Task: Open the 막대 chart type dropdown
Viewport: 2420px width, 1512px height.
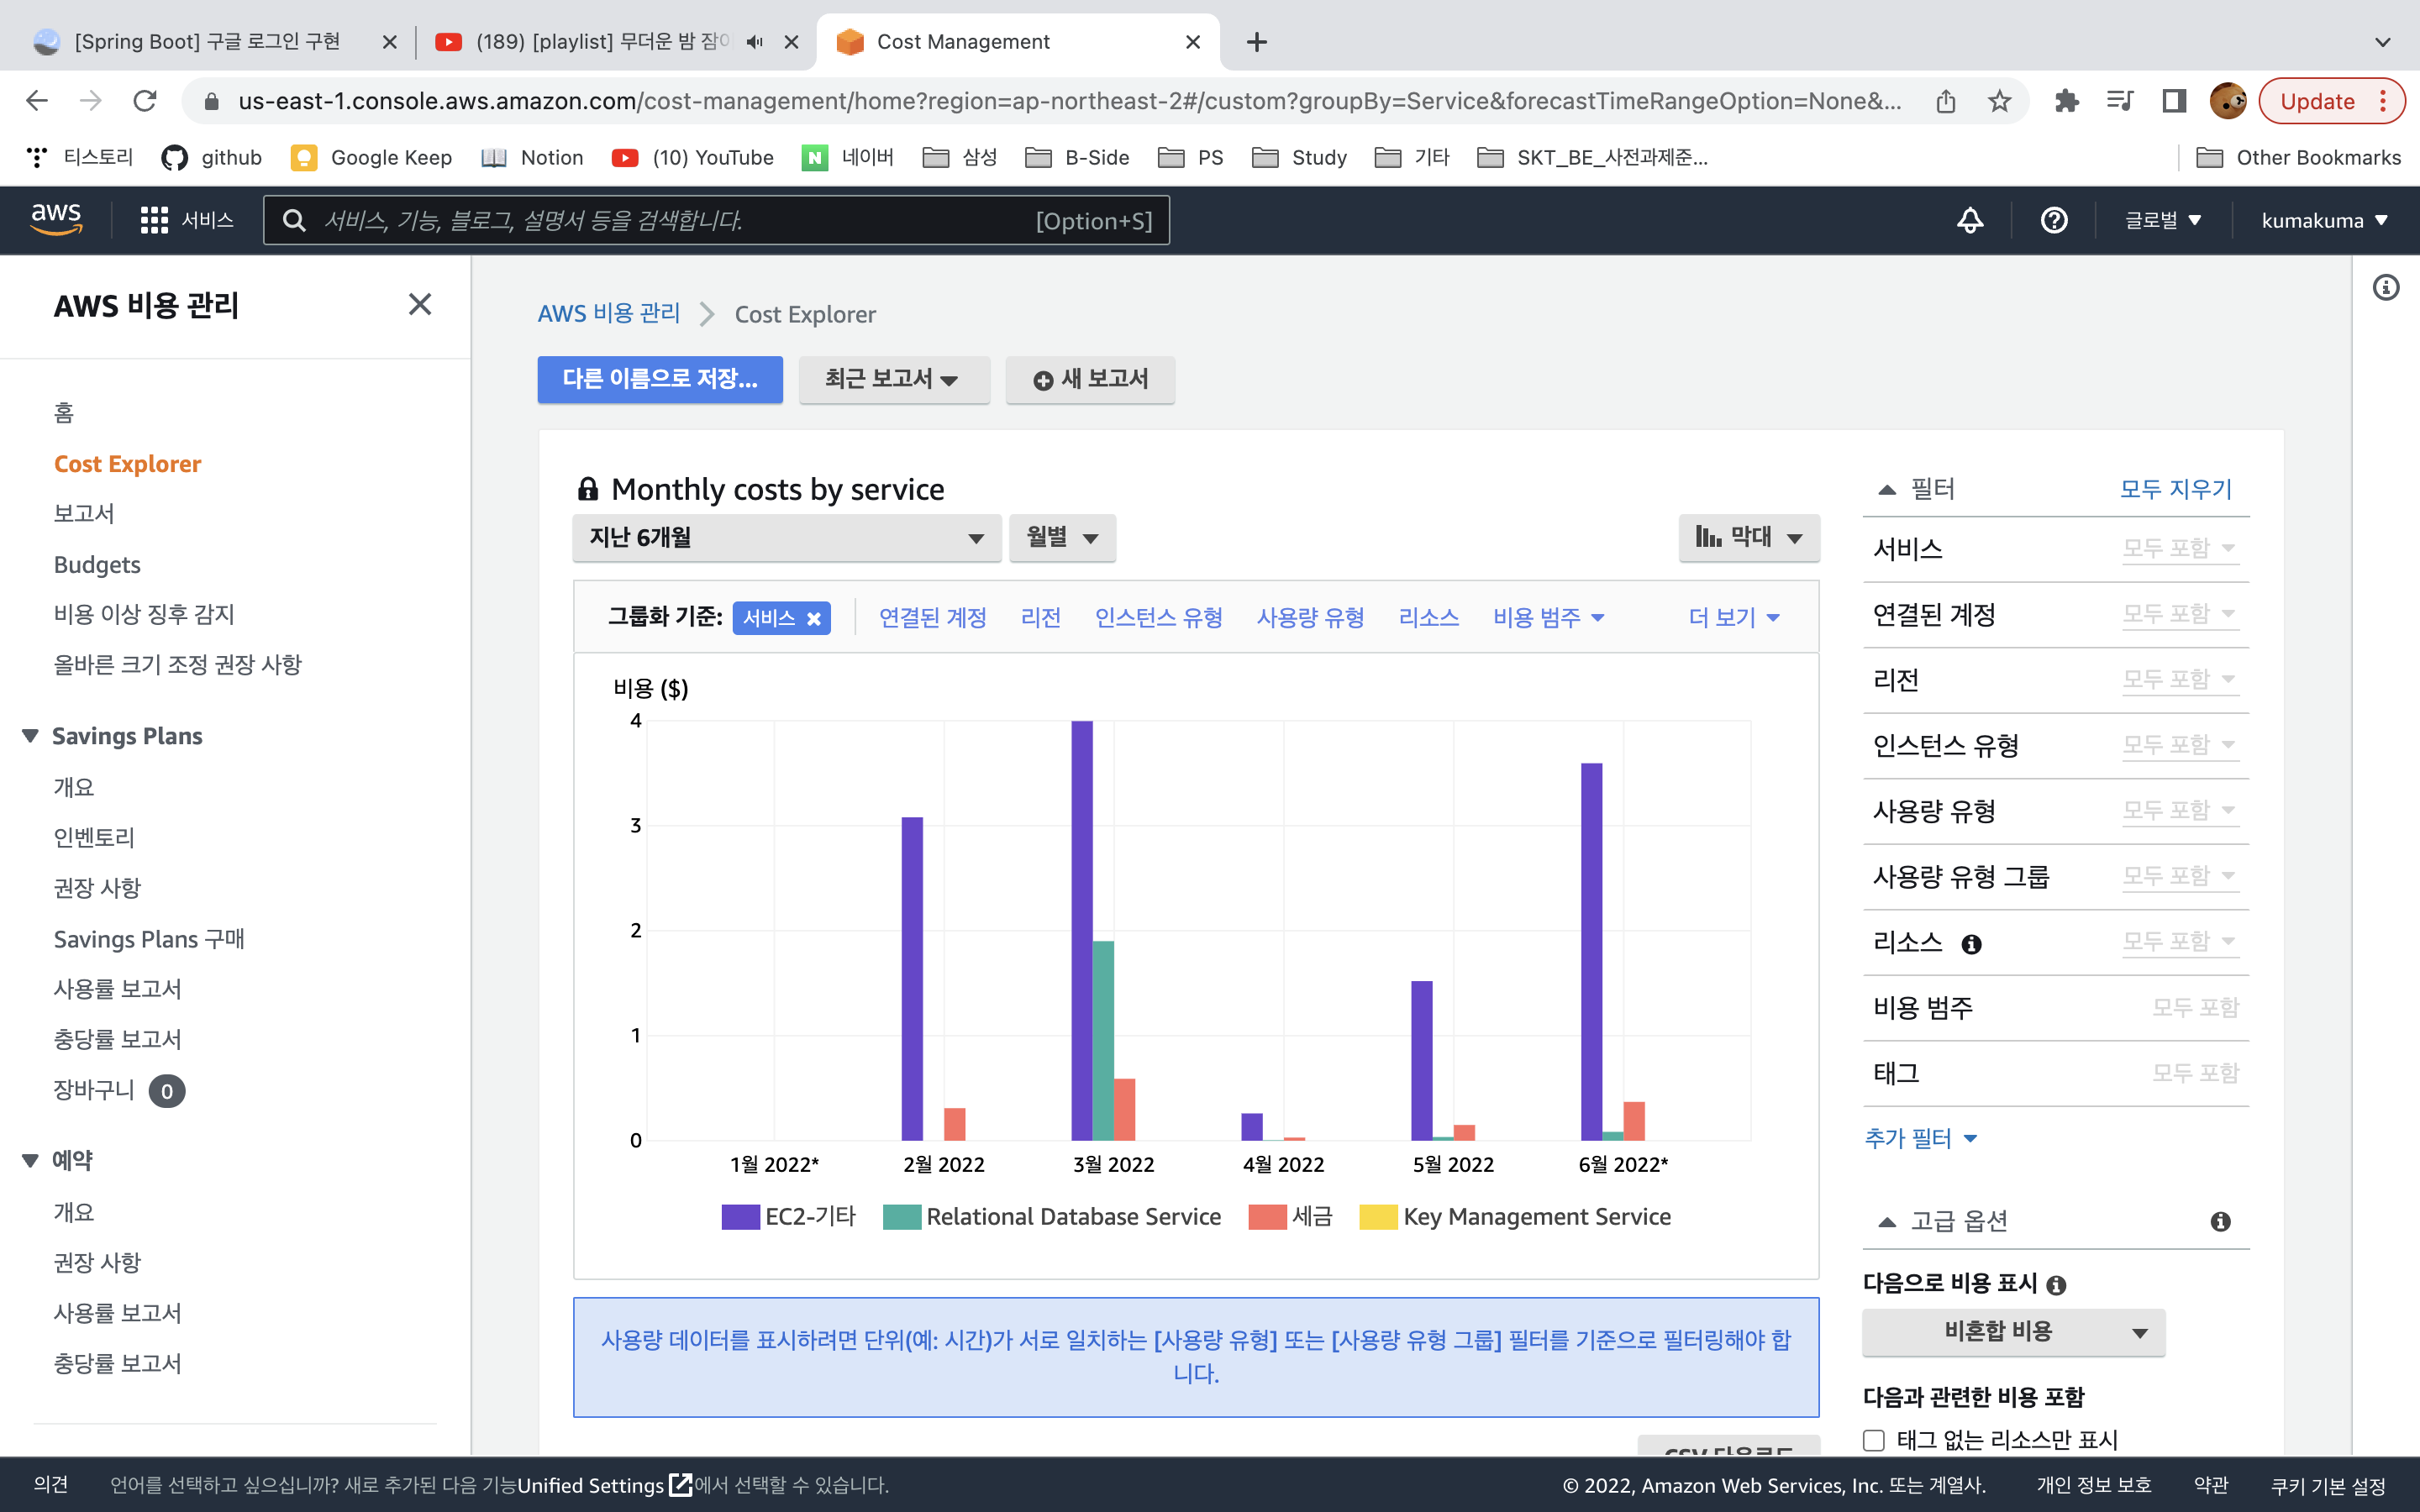Action: (x=1749, y=538)
